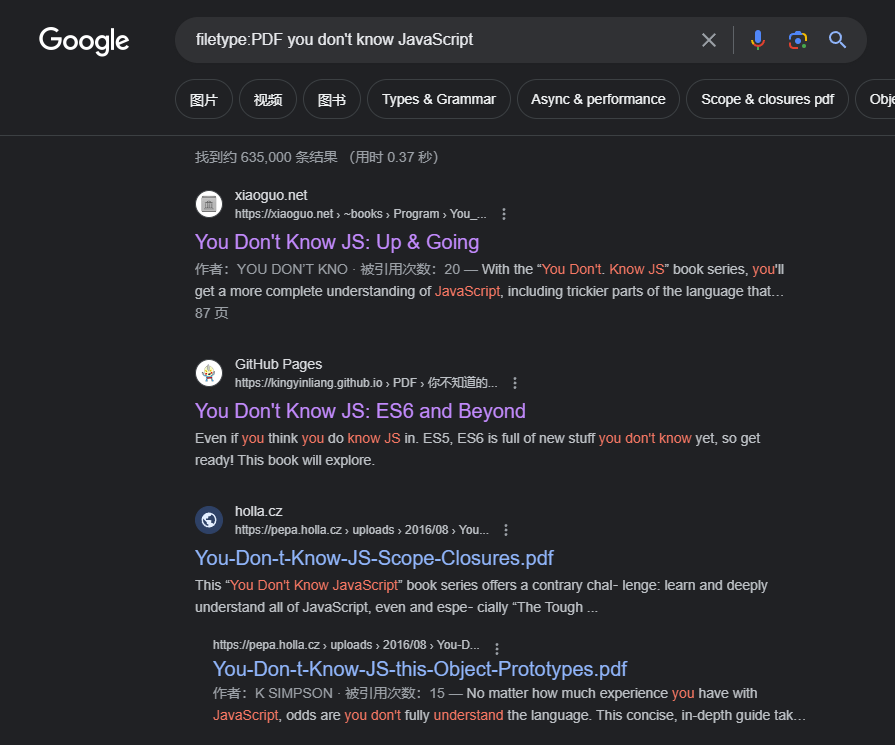The image size is (895, 745).
Task: Click the holla.cz globe favicon
Action: 209,520
